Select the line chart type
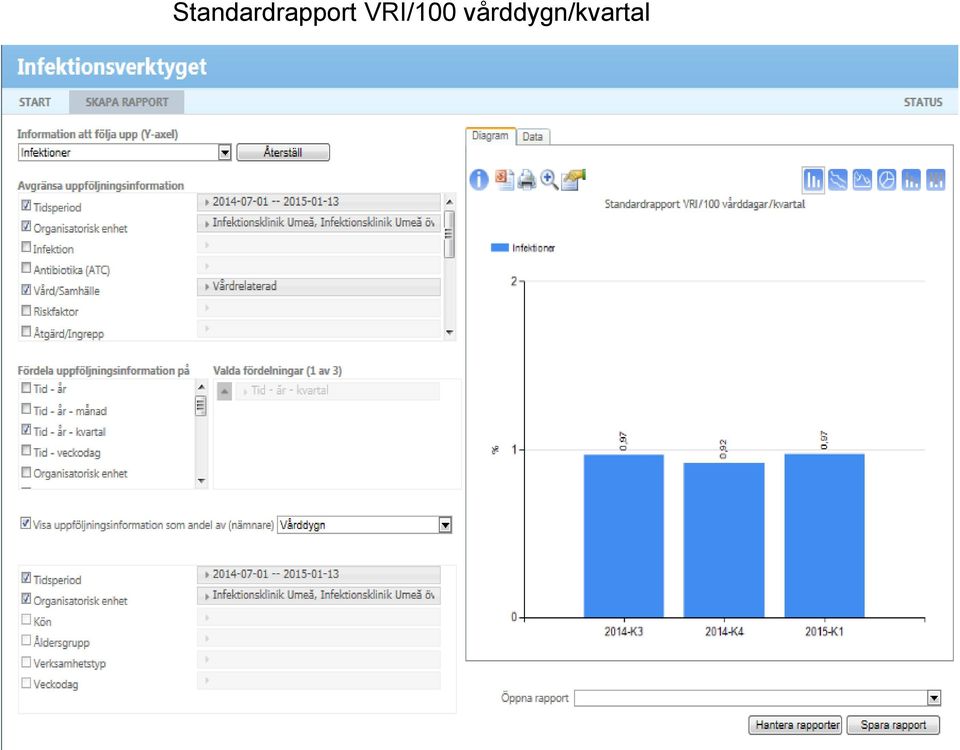This screenshot has height=750, width=960. (838, 180)
